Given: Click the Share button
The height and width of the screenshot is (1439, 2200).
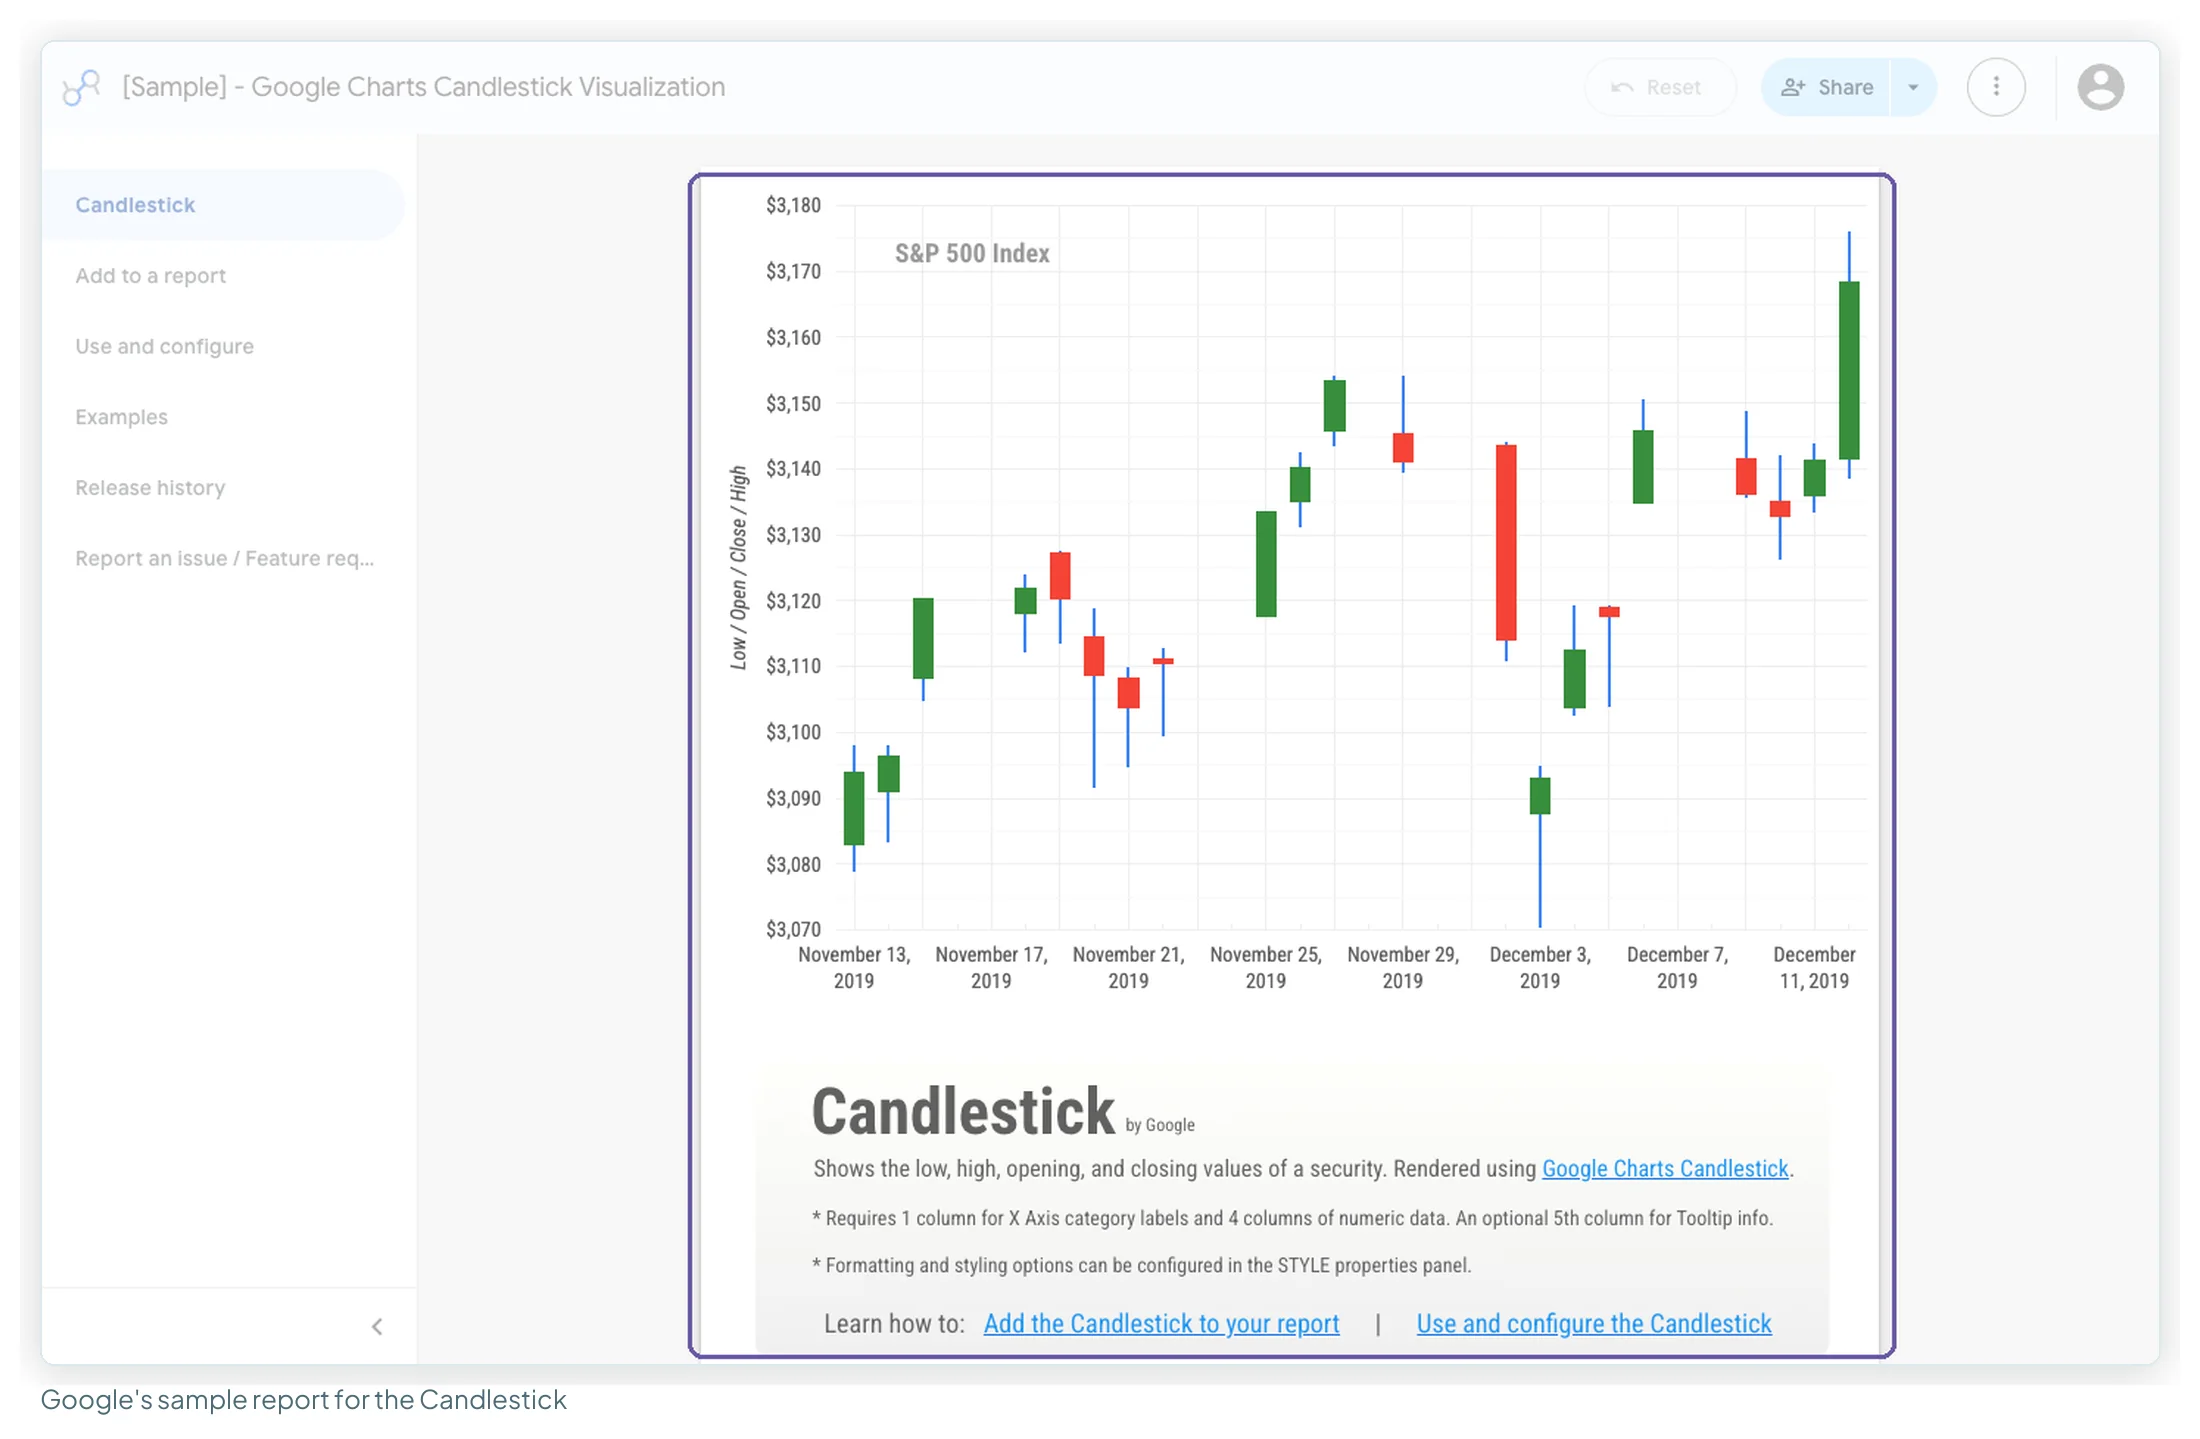Looking at the screenshot, I should point(1826,87).
